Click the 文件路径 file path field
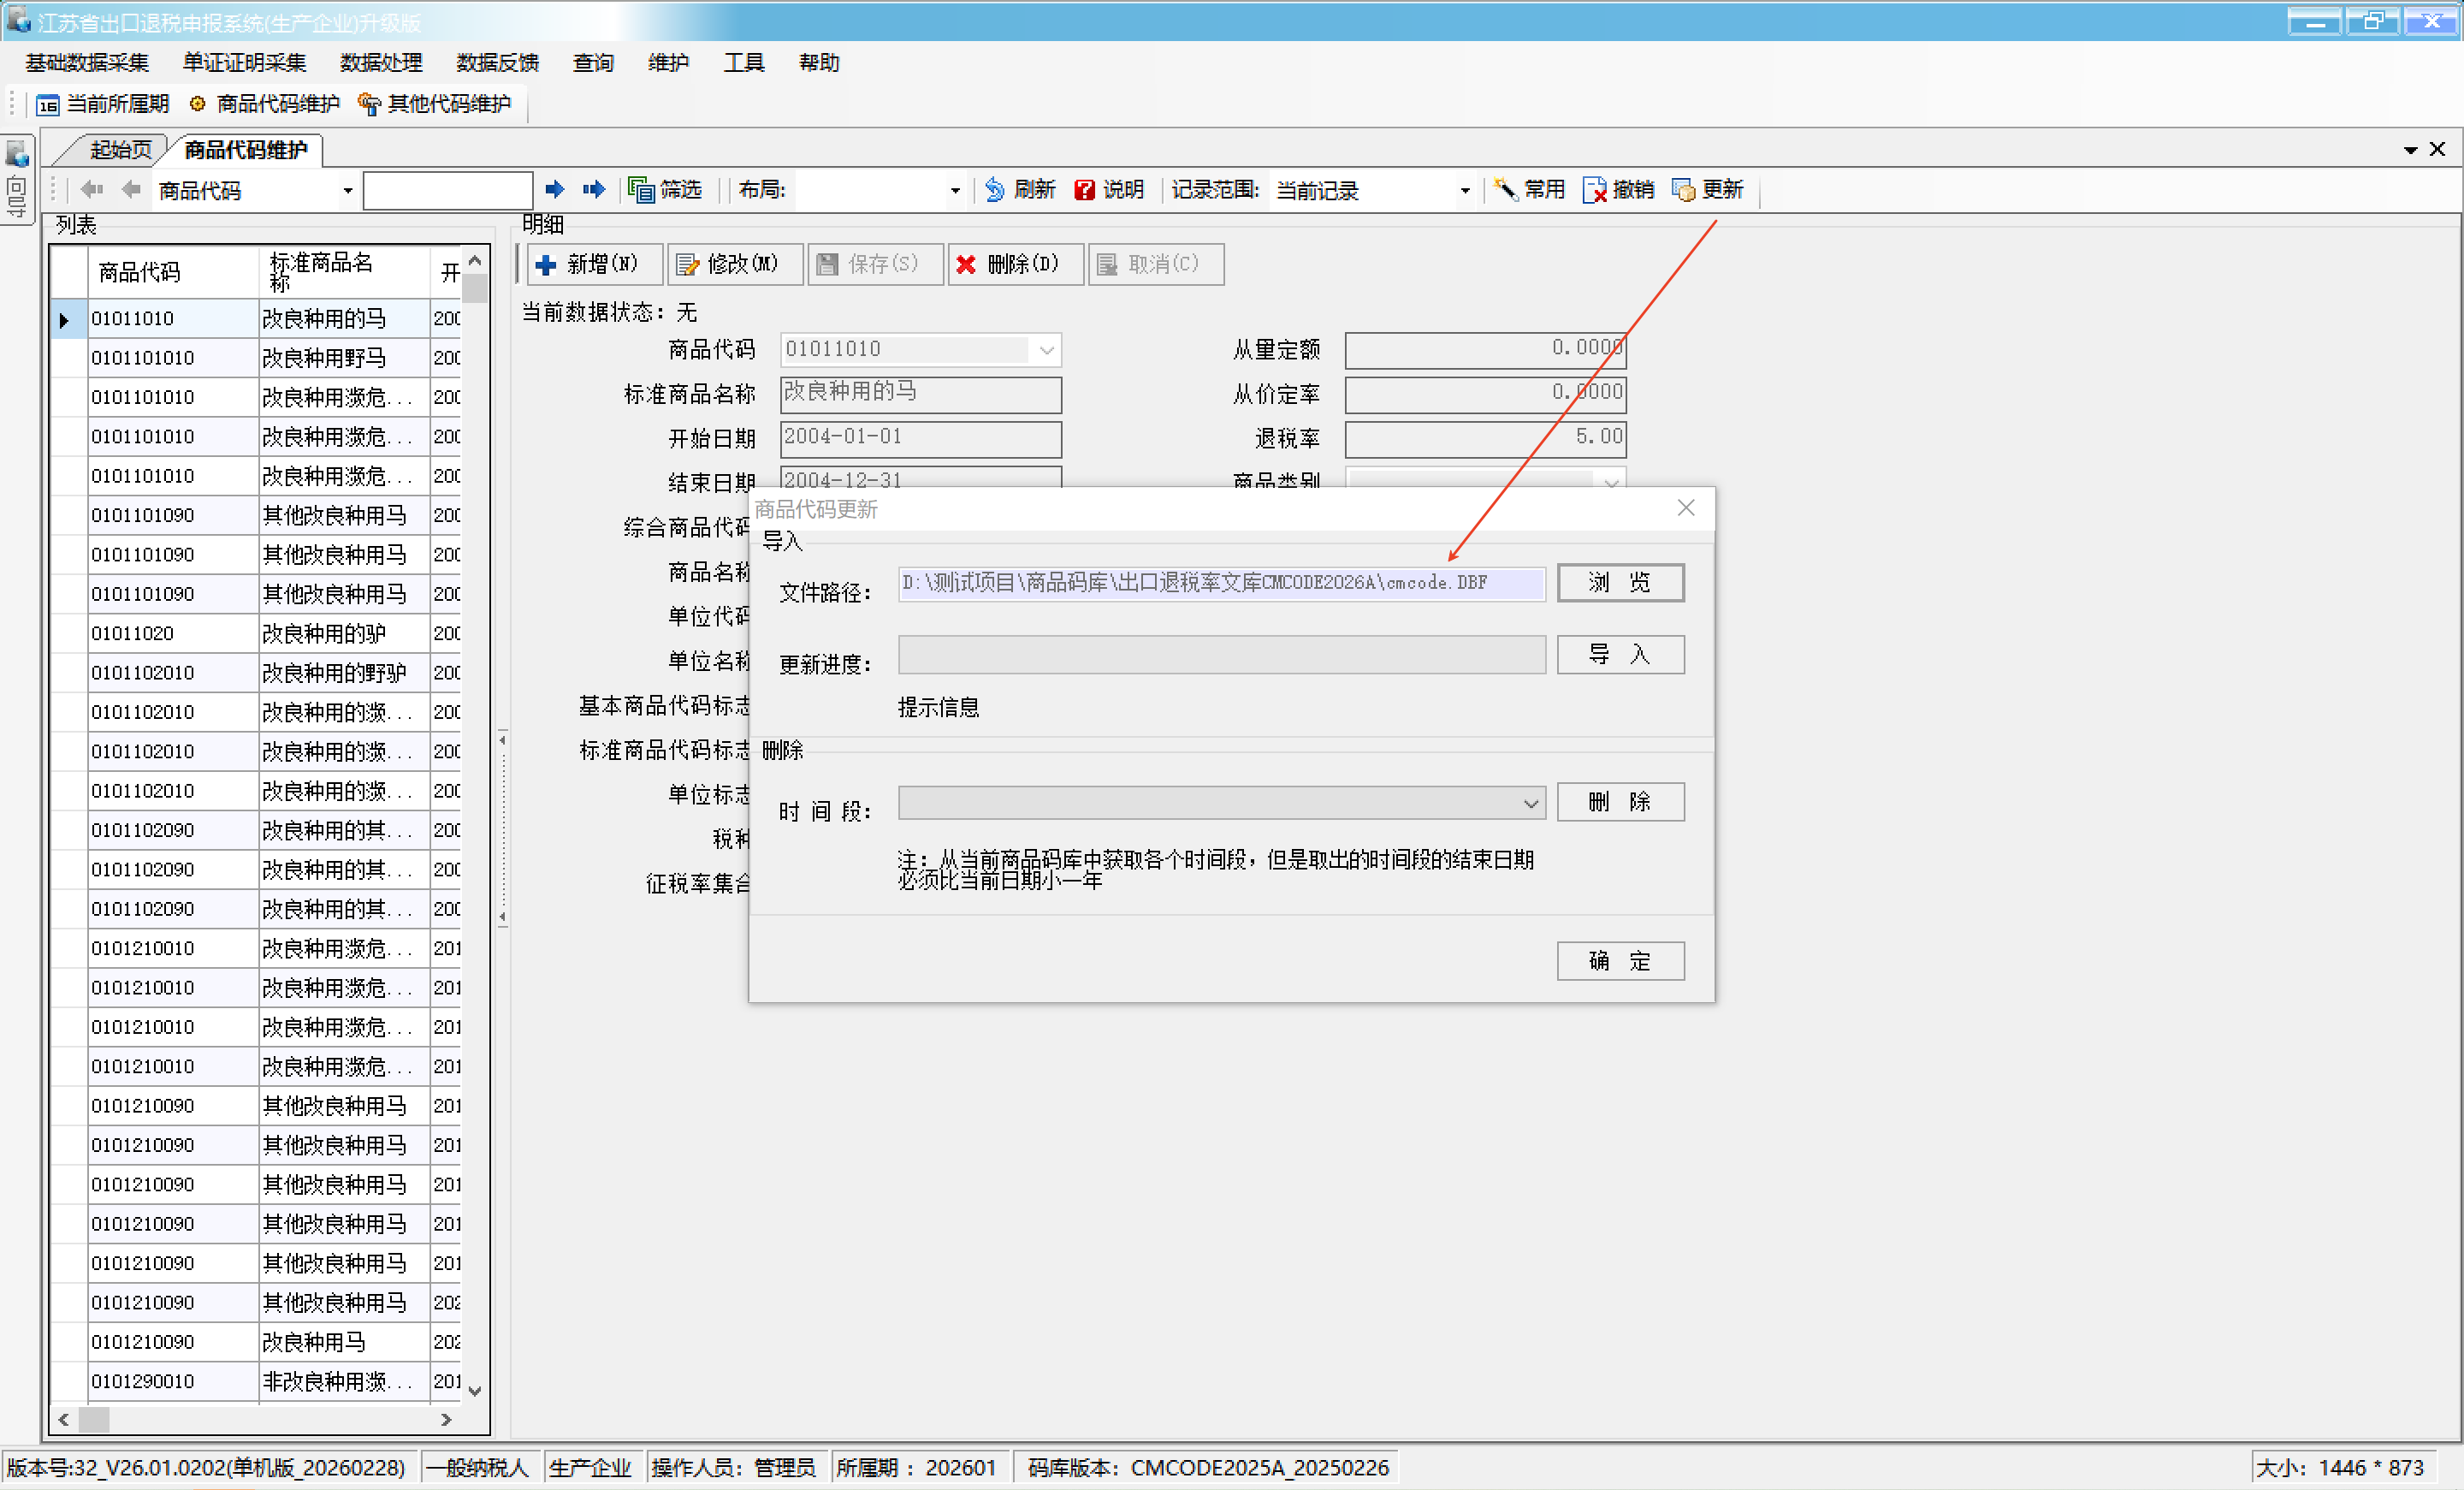The image size is (2464, 1490). pyautogui.click(x=1220, y=582)
